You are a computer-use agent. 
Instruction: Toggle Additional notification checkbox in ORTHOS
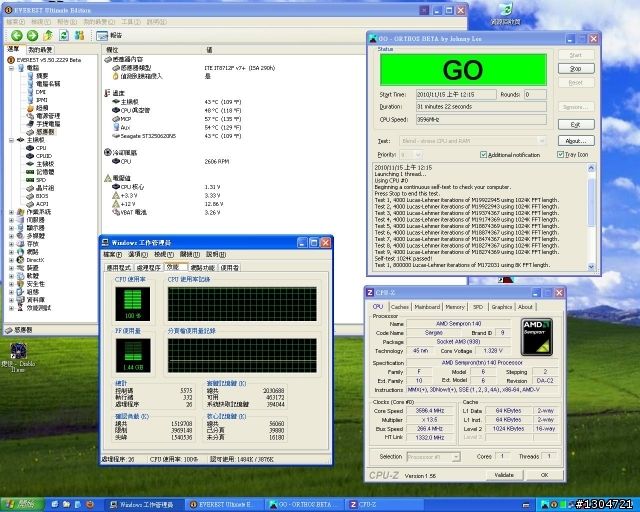(x=483, y=155)
